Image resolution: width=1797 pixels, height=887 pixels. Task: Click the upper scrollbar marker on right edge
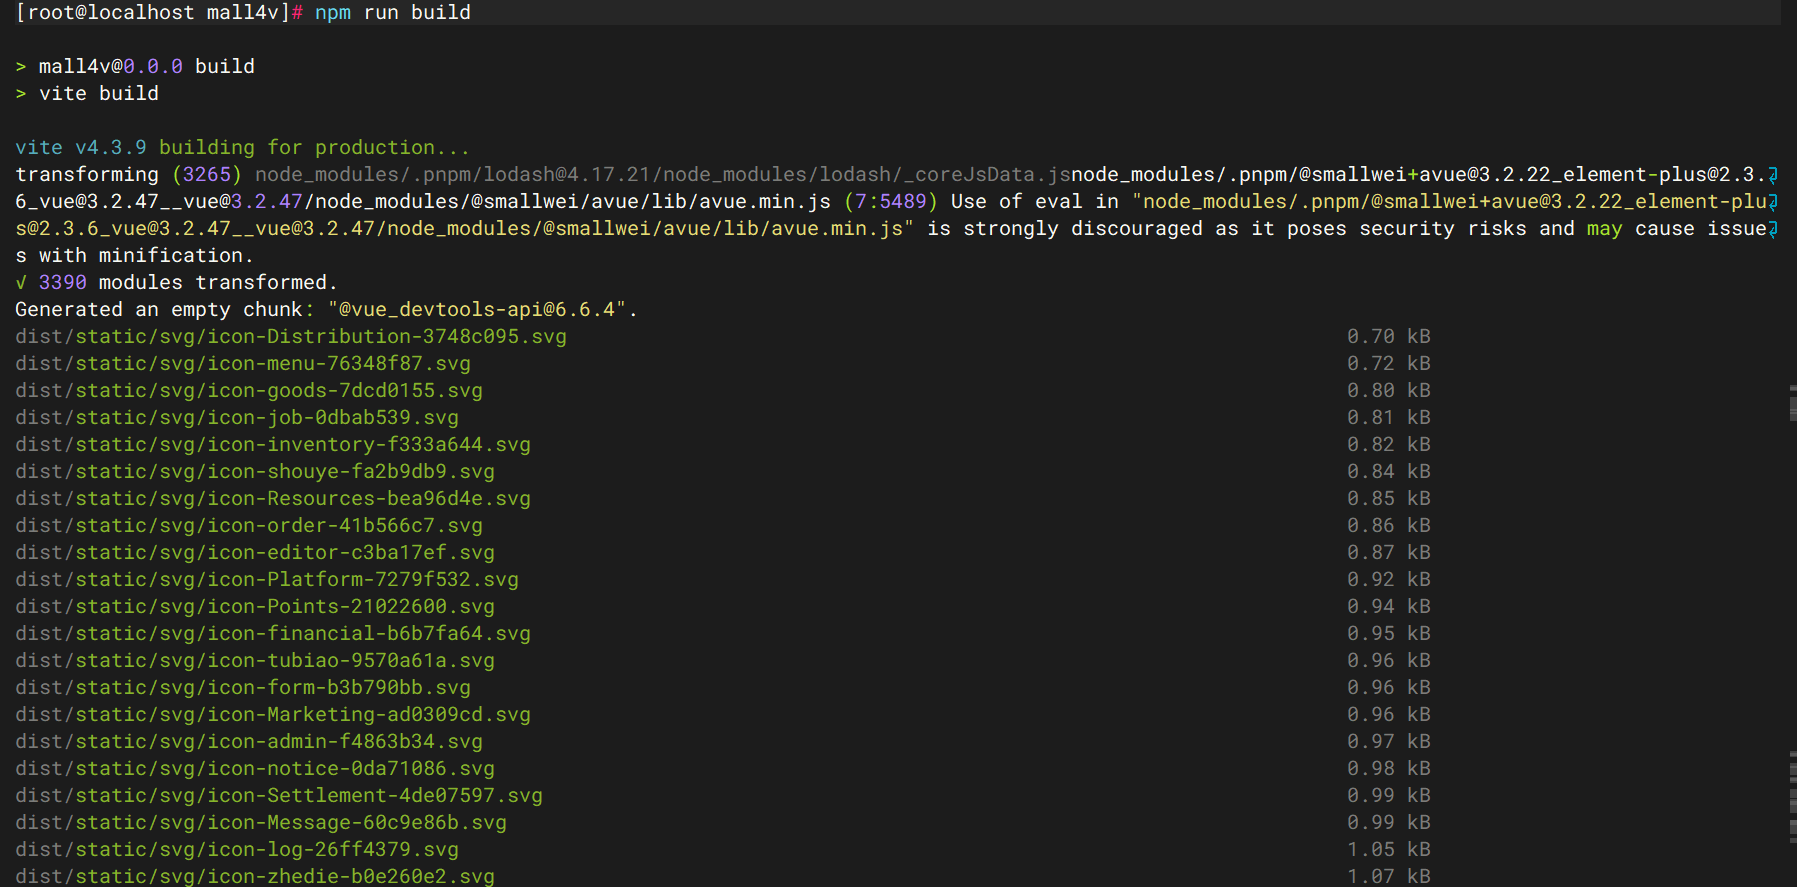click(x=1792, y=403)
